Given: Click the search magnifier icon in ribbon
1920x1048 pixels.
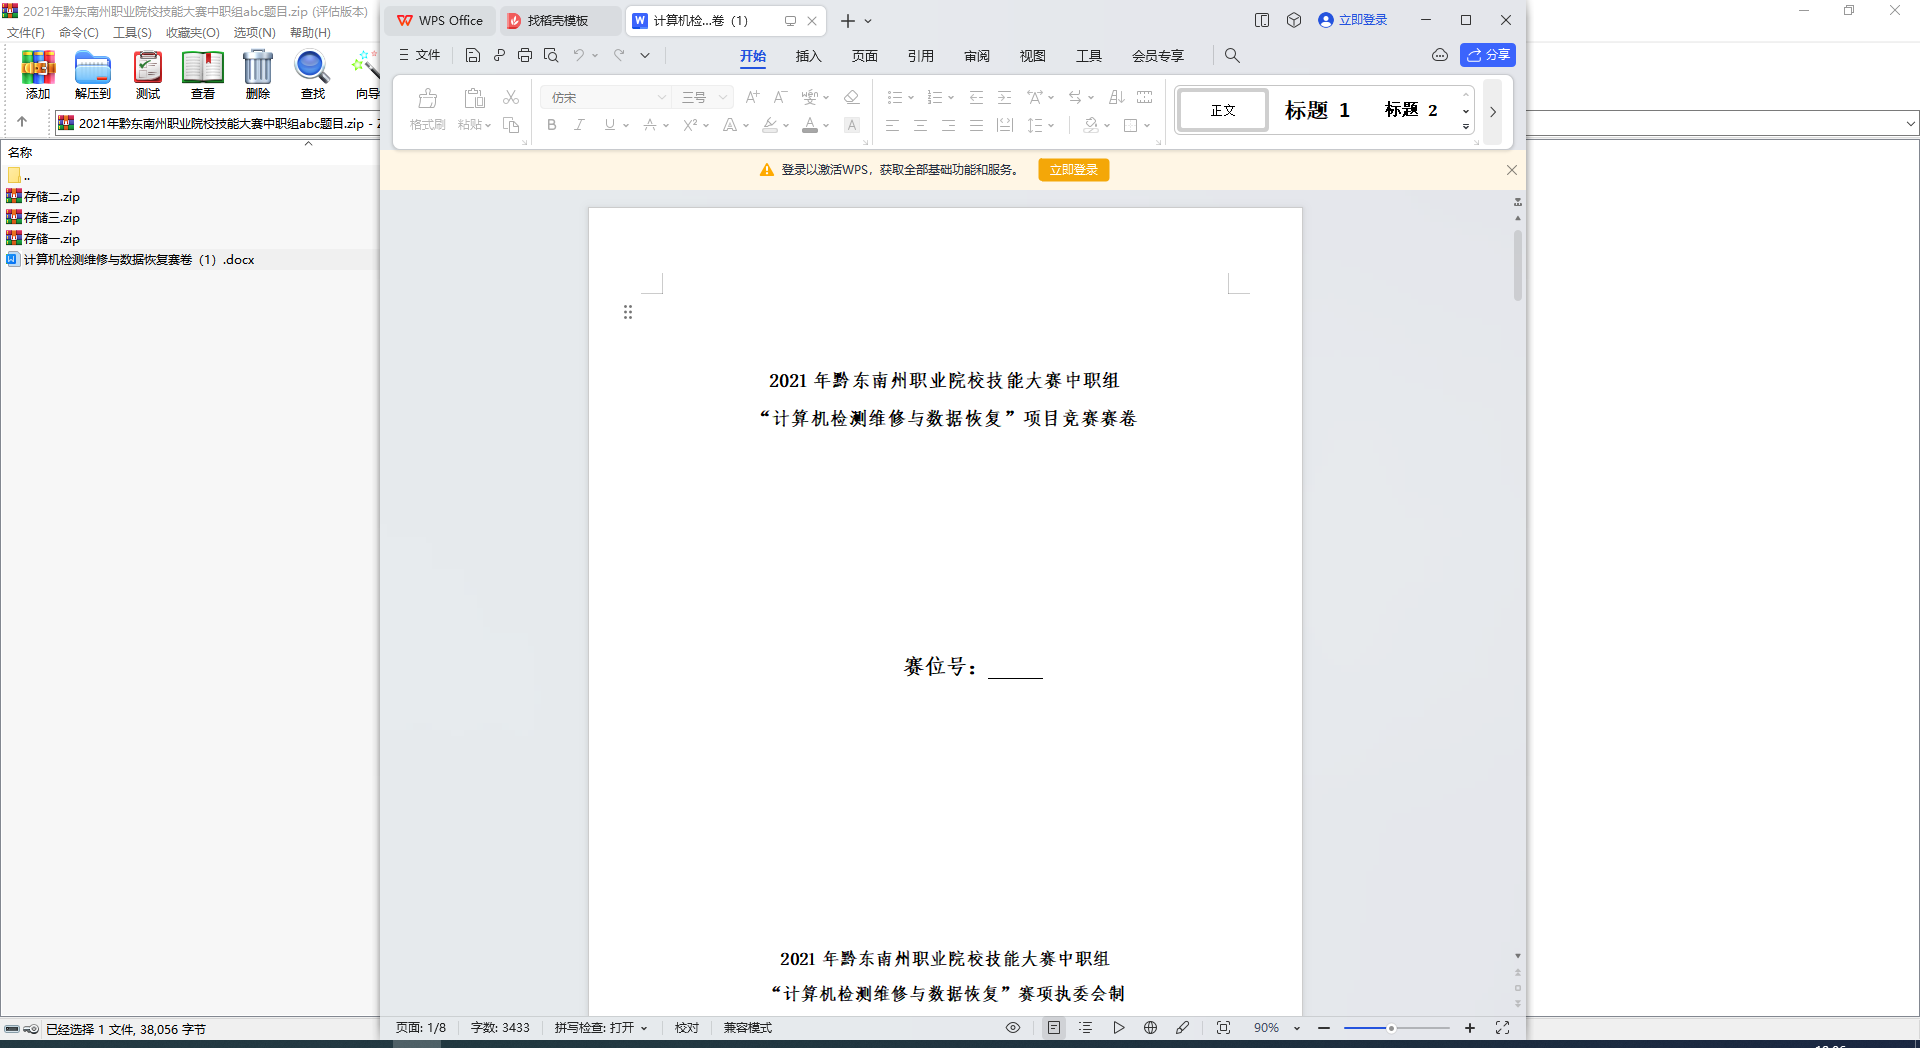Looking at the screenshot, I should point(1232,56).
